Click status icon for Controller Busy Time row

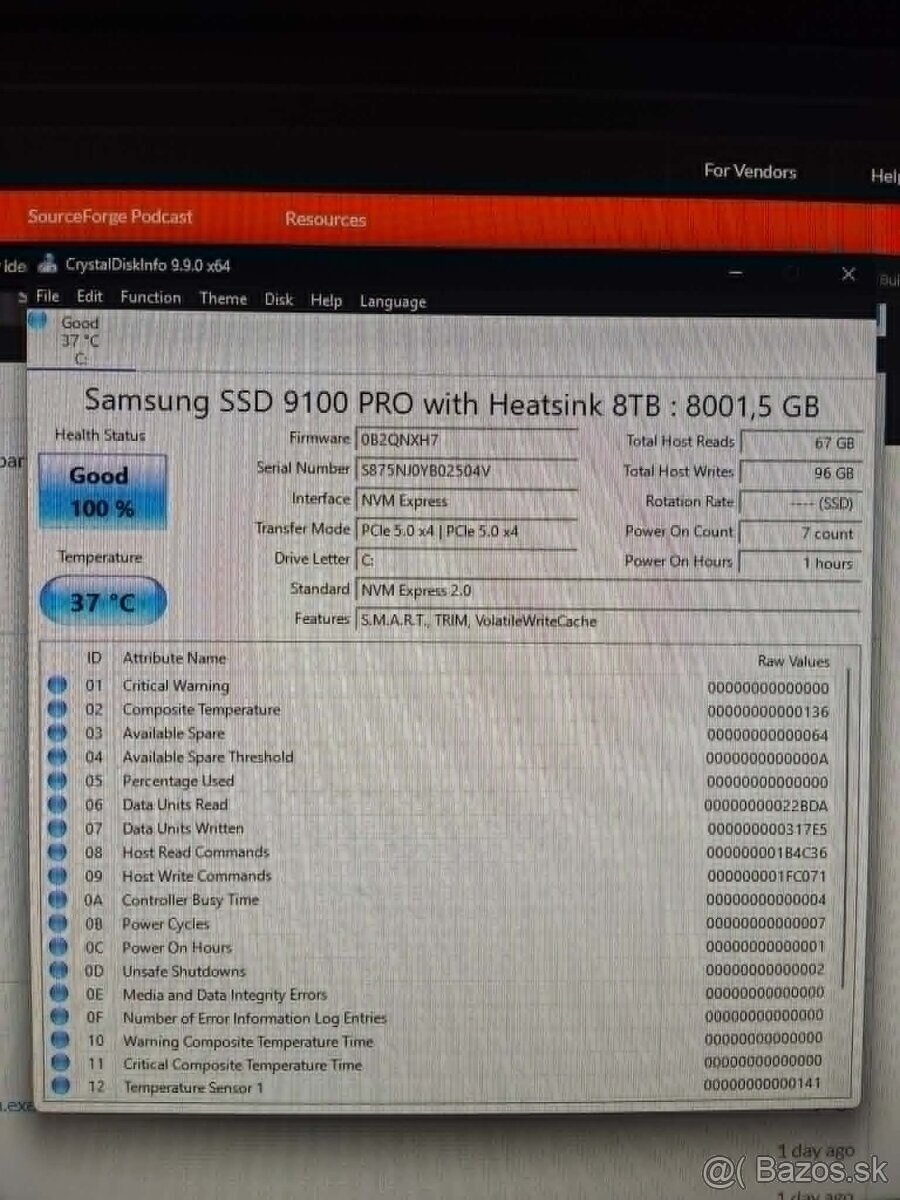[57, 900]
